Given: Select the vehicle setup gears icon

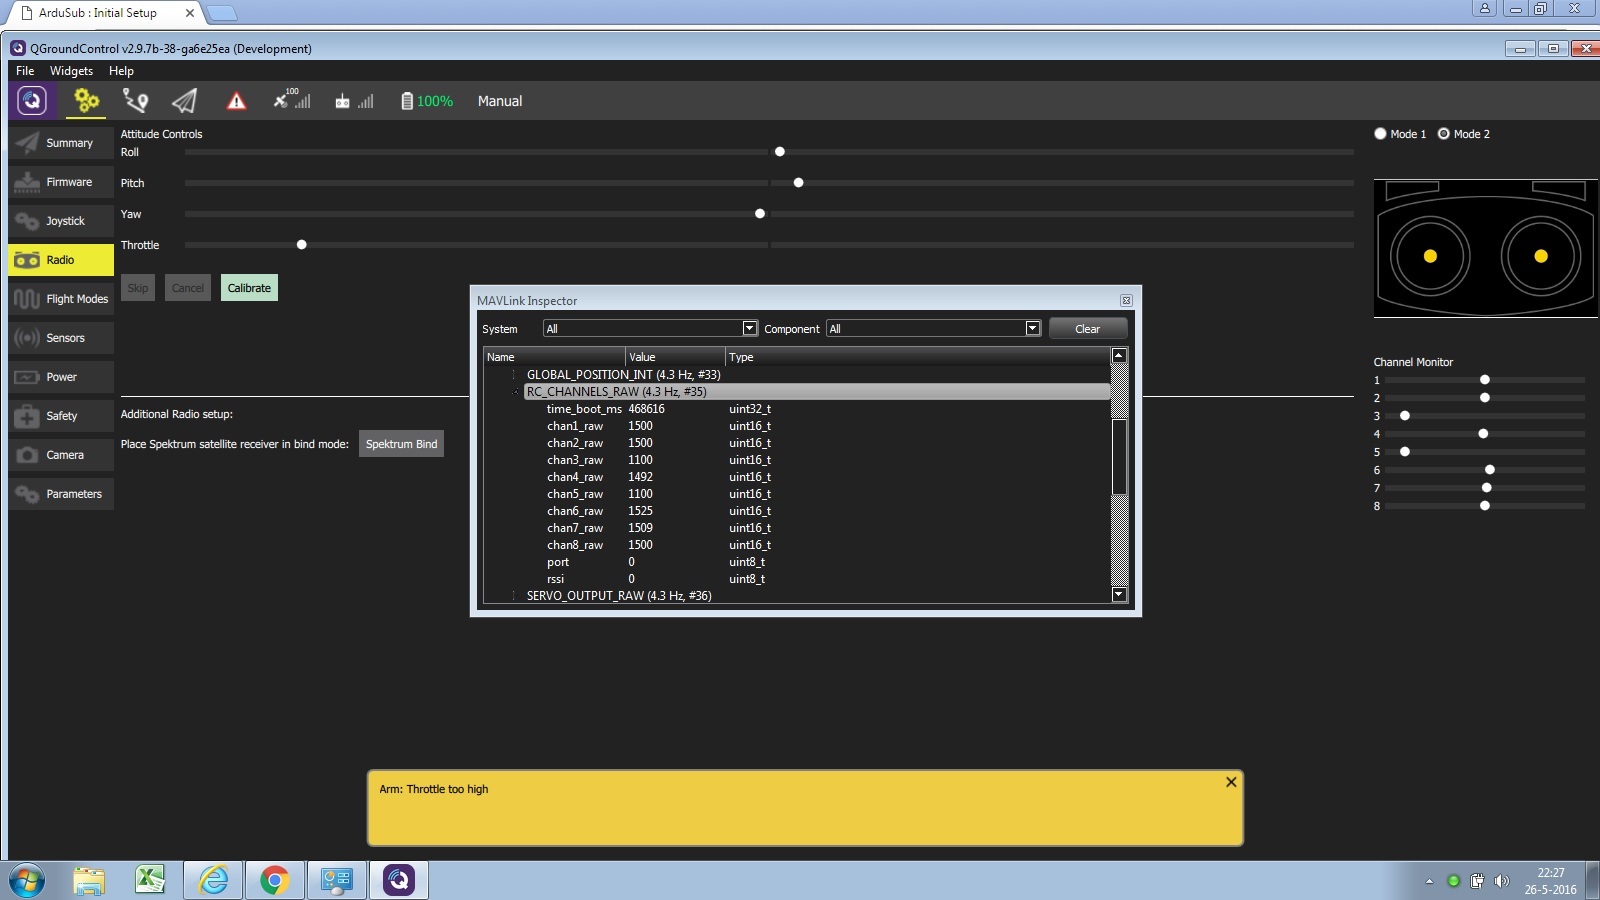Looking at the screenshot, I should tap(87, 100).
